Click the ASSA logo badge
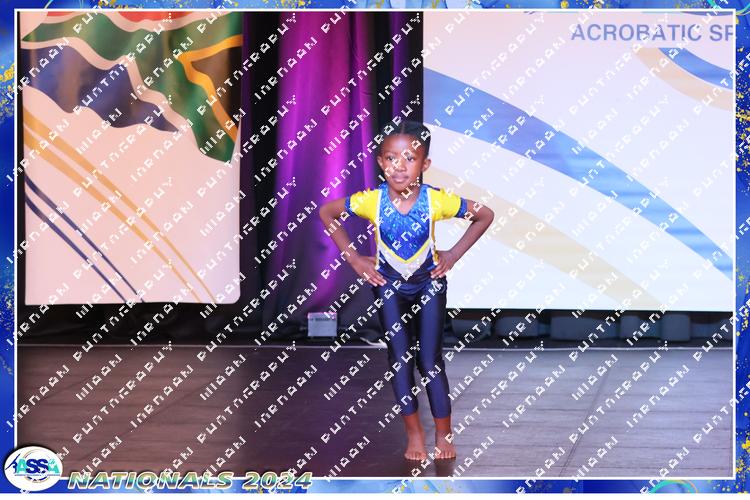Image resolution: width=750 pixels, height=500 pixels. [x=33, y=469]
